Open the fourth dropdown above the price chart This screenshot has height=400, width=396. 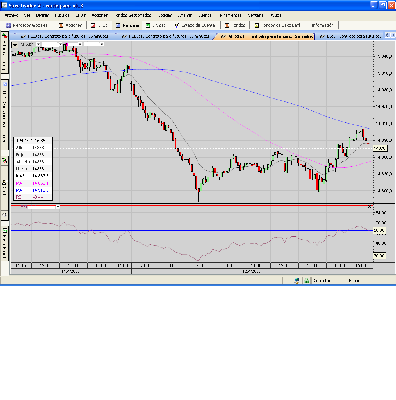coord(93,44)
